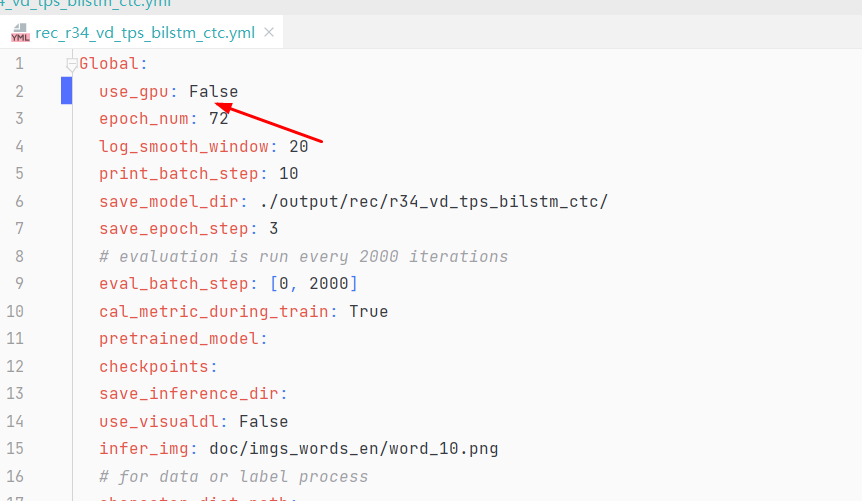The width and height of the screenshot is (862, 501).
Task: Click the log_smooth_window key
Action: pos(183,146)
